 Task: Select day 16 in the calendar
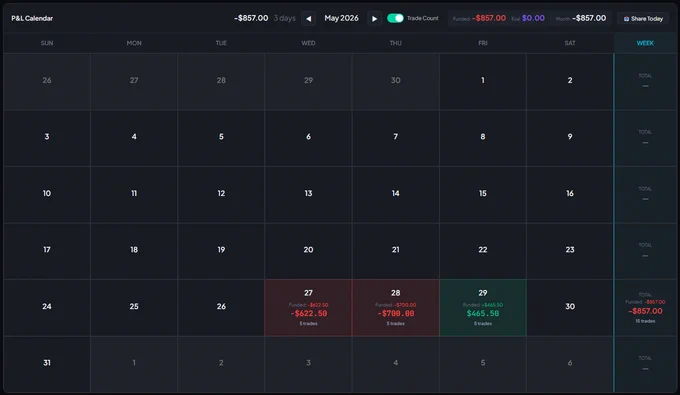[x=570, y=195]
